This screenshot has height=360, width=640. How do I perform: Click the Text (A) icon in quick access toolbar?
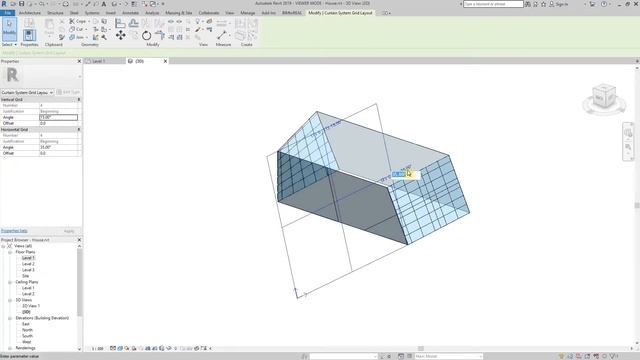coord(104,4)
